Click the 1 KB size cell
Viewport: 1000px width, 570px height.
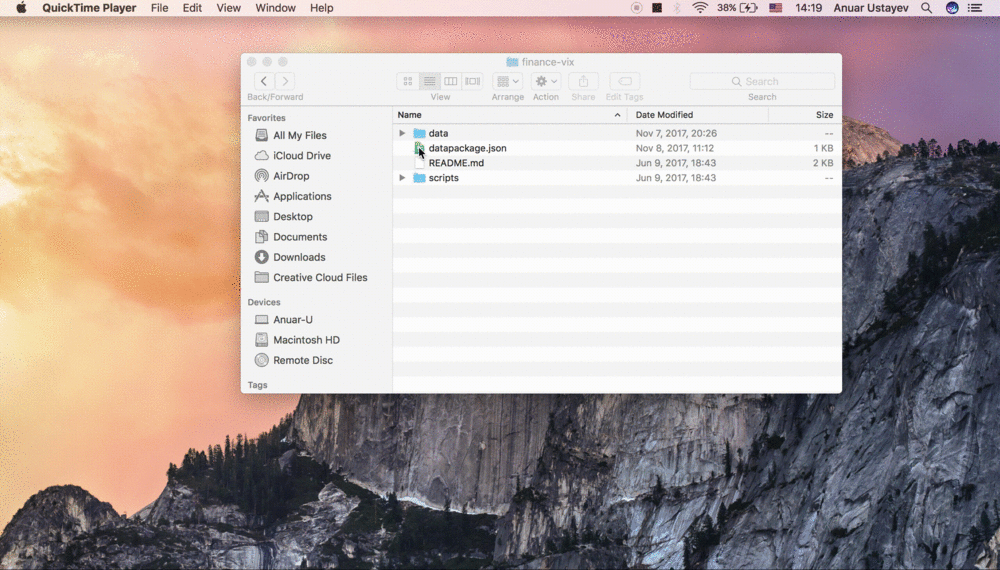(x=823, y=148)
